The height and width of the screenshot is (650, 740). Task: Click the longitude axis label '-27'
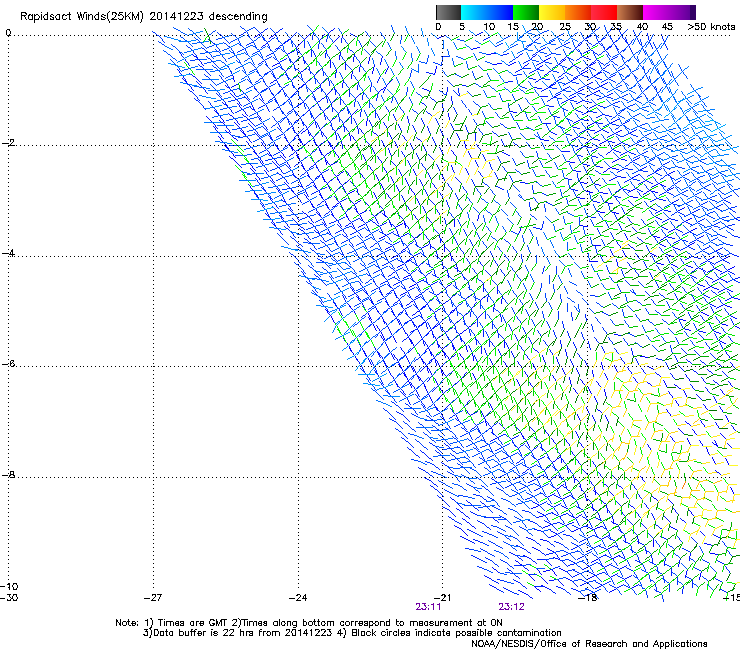pos(153,598)
